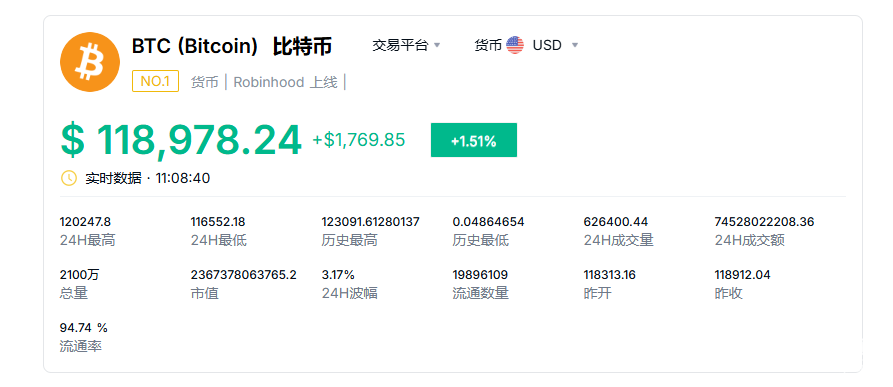893x387 pixels.
Task: Click the 历史最高 value 123091.61280137
Action: (370, 222)
